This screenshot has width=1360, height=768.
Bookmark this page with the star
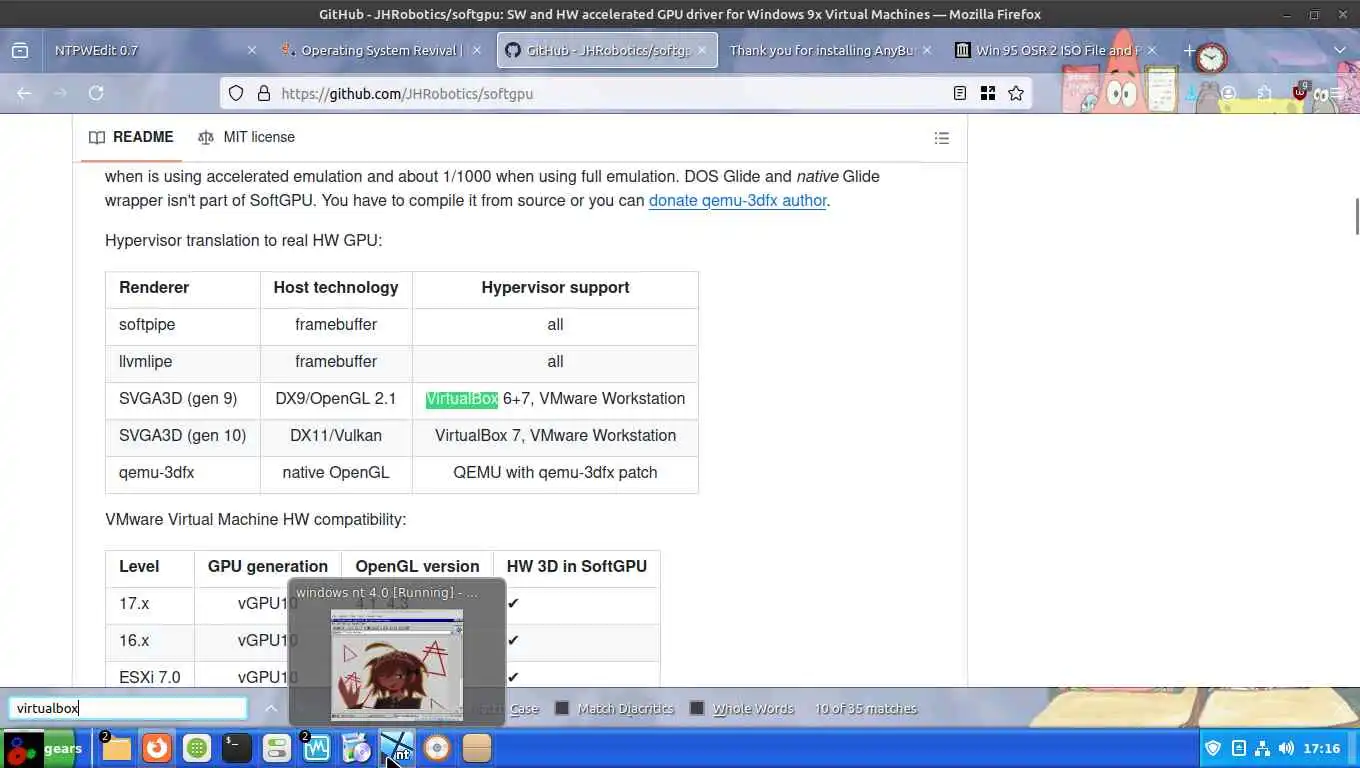[x=1016, y=93]
